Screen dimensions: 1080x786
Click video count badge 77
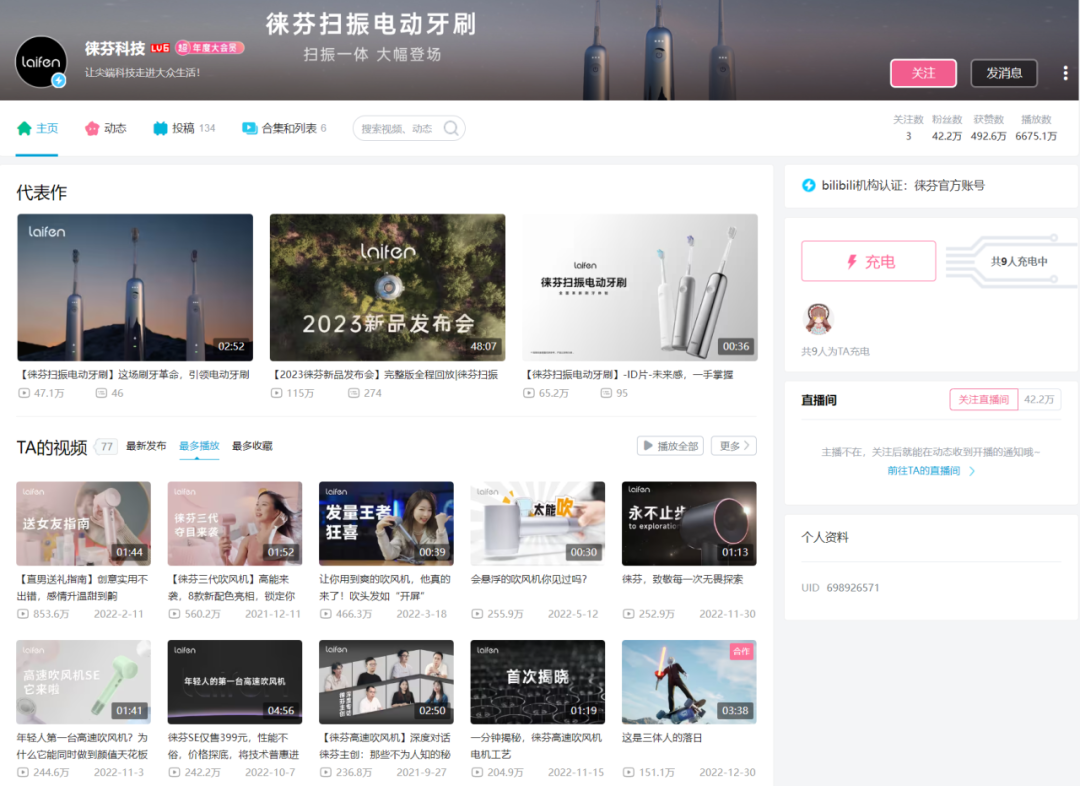(x=107, y=446)
